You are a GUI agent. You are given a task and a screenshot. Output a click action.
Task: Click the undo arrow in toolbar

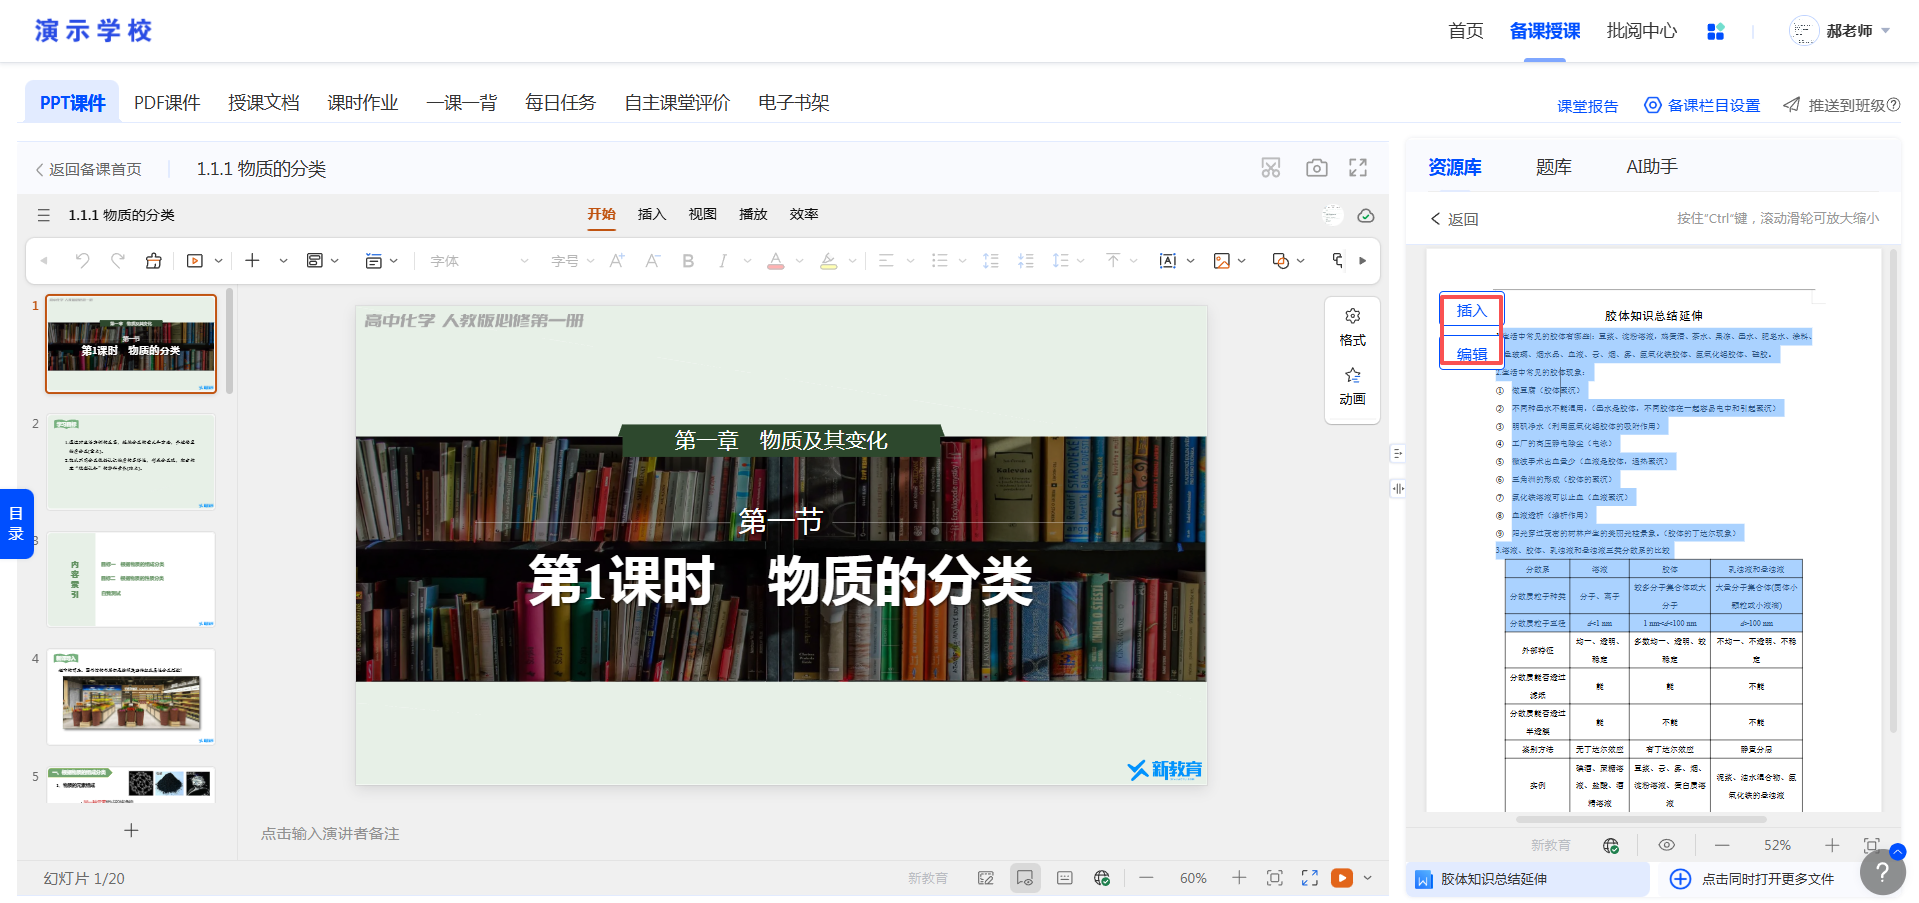(83, 261)
